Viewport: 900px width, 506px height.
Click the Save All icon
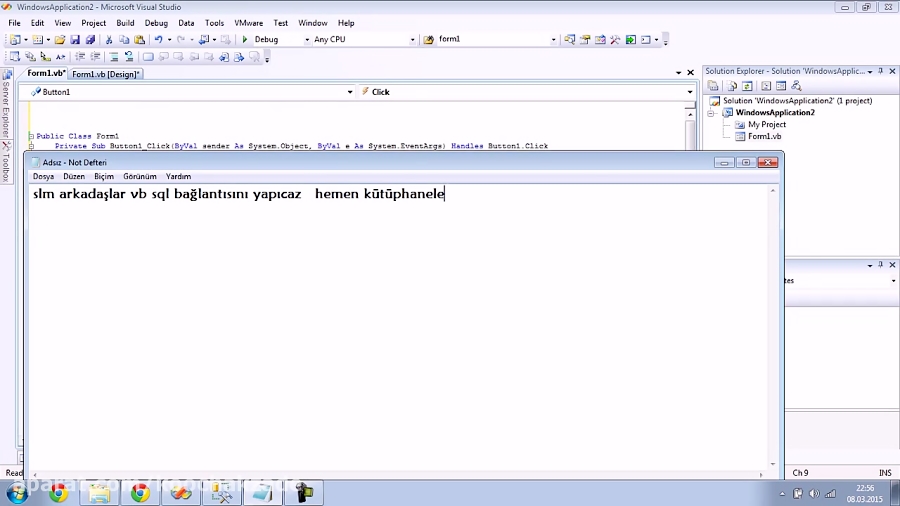click(x=90, y=40)
